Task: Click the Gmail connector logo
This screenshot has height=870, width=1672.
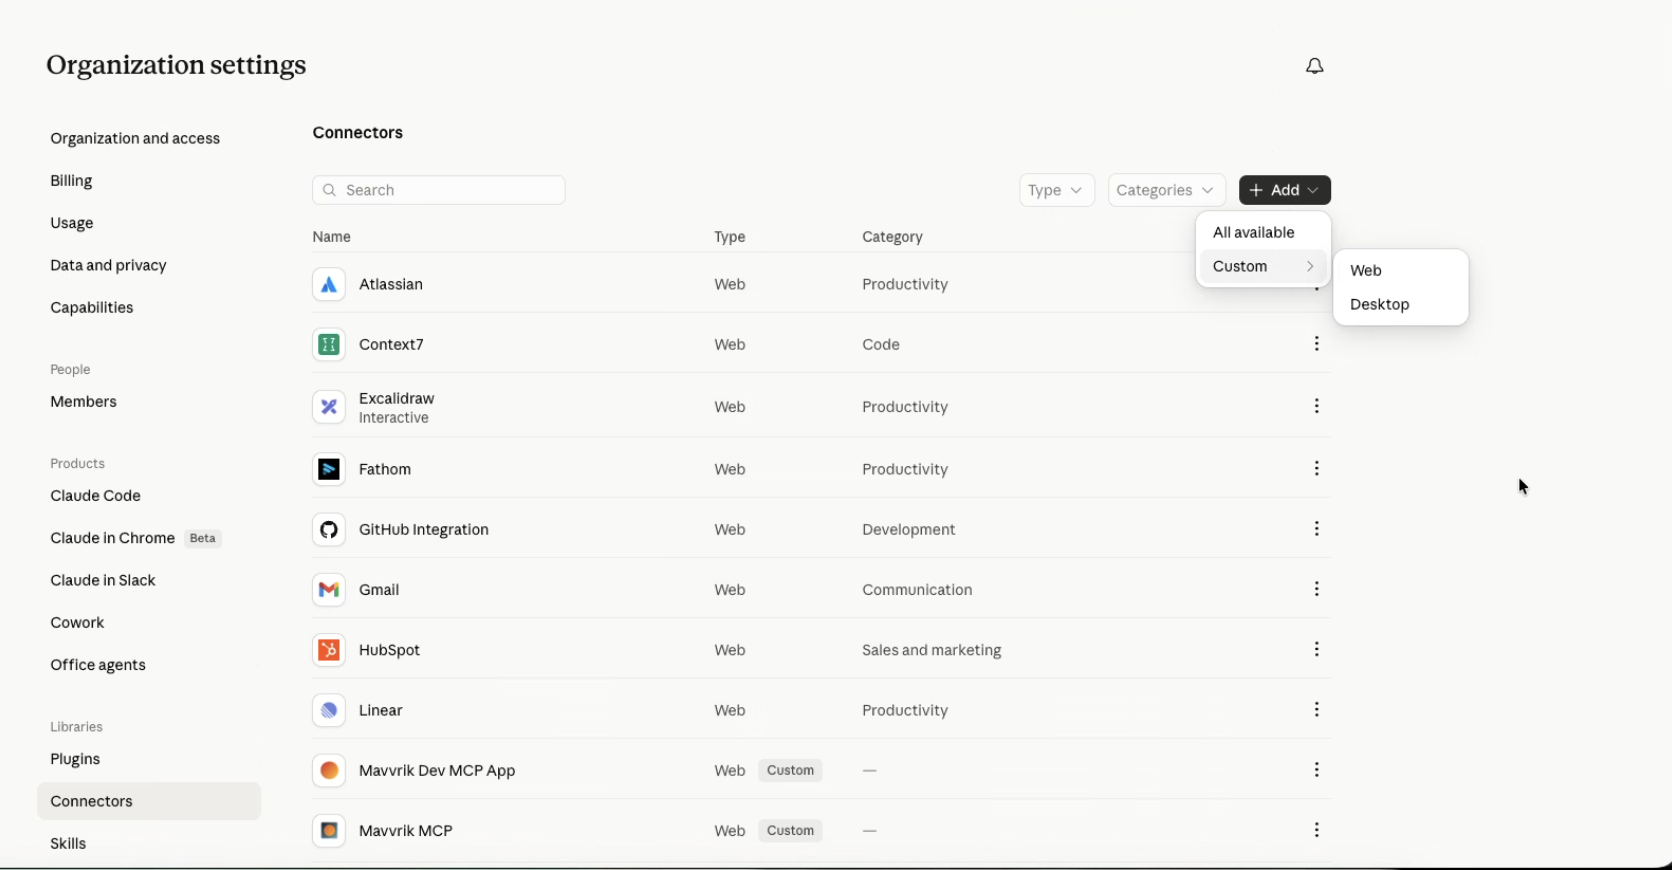Action: [329, 590]
